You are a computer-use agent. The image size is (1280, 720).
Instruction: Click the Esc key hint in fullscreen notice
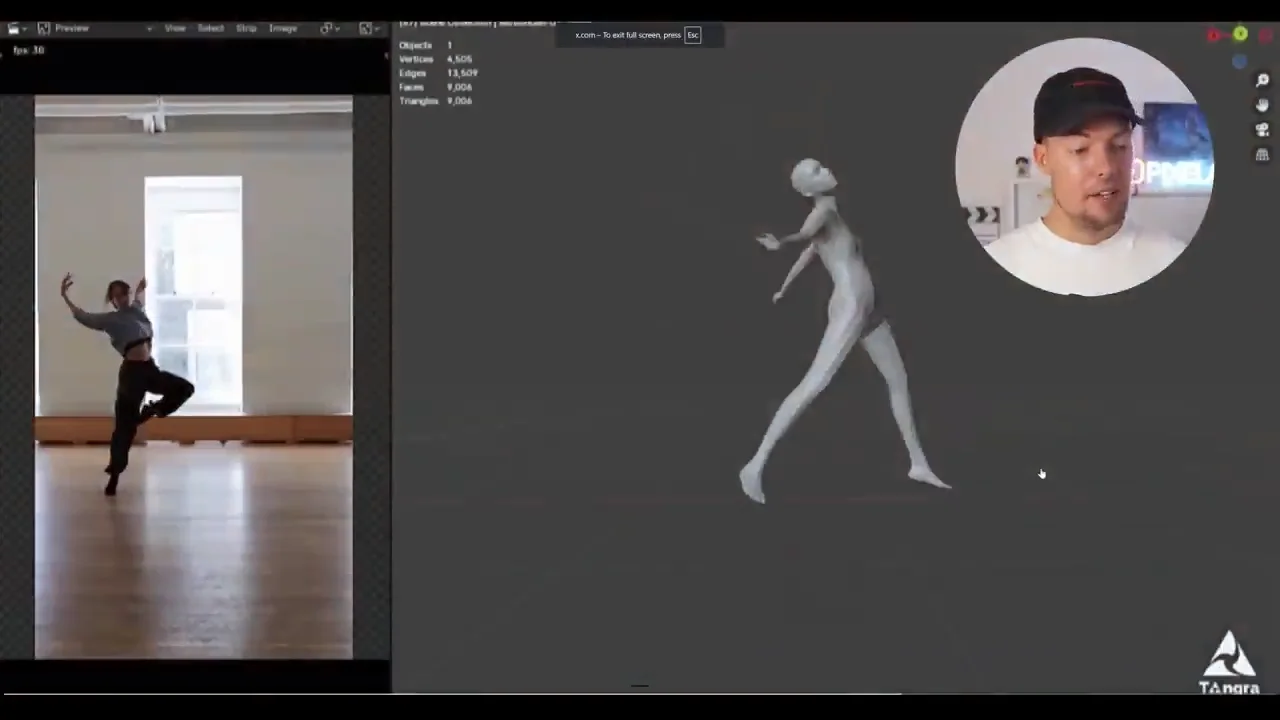692,35
